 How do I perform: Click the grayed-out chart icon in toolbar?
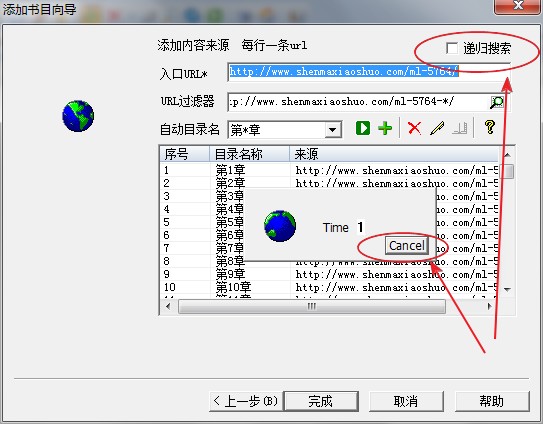[x=460, y=128]
